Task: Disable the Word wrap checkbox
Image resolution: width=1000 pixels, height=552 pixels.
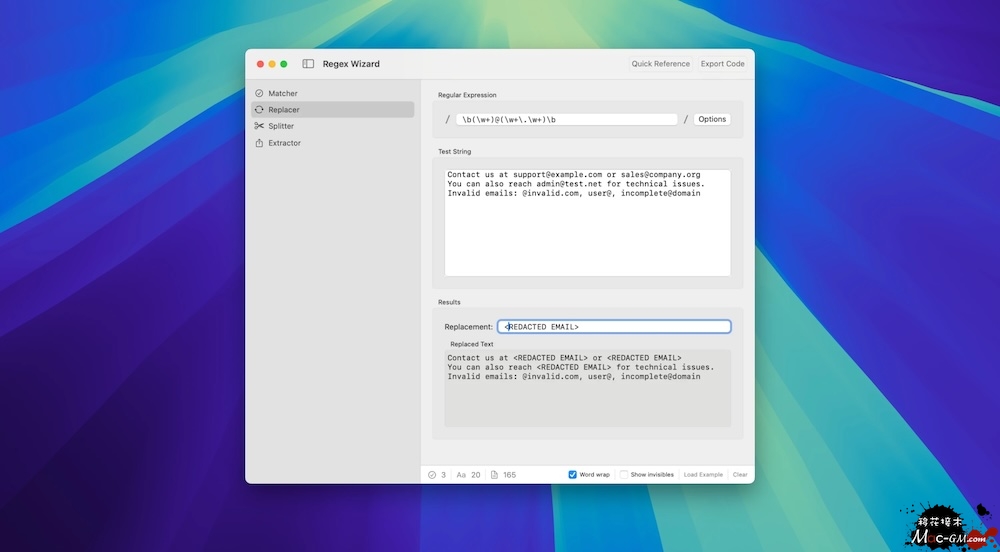Action: pyautogui.click(x=573, y=475)
